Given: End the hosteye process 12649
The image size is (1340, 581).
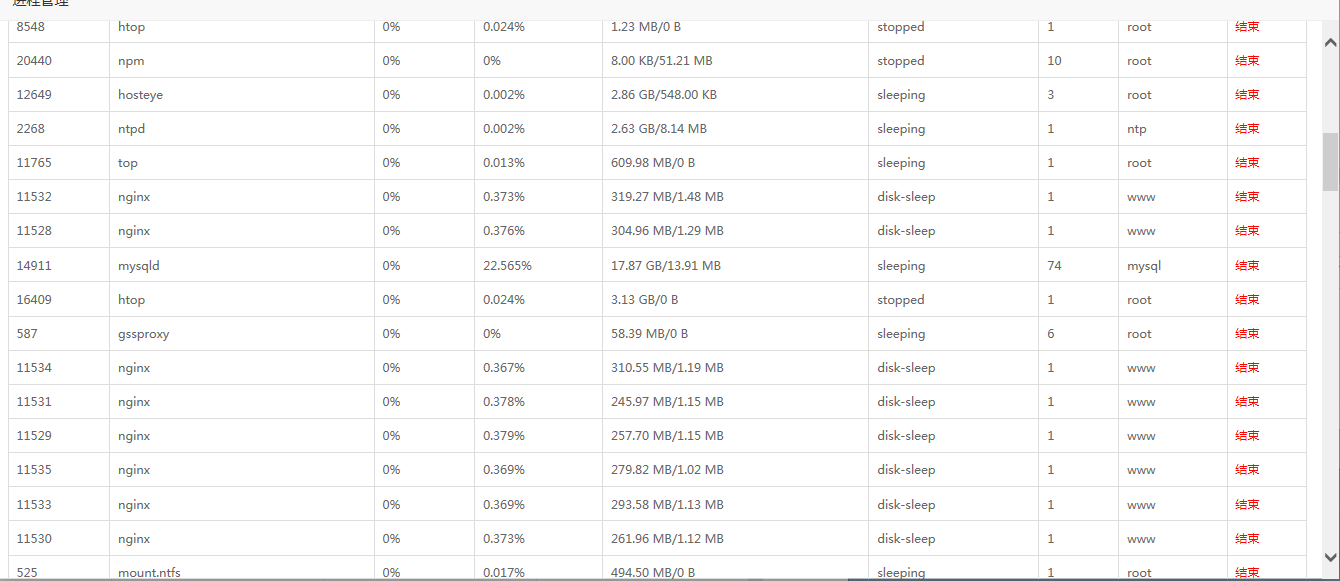Looking at the screenshot, I should pos(1247,95).
